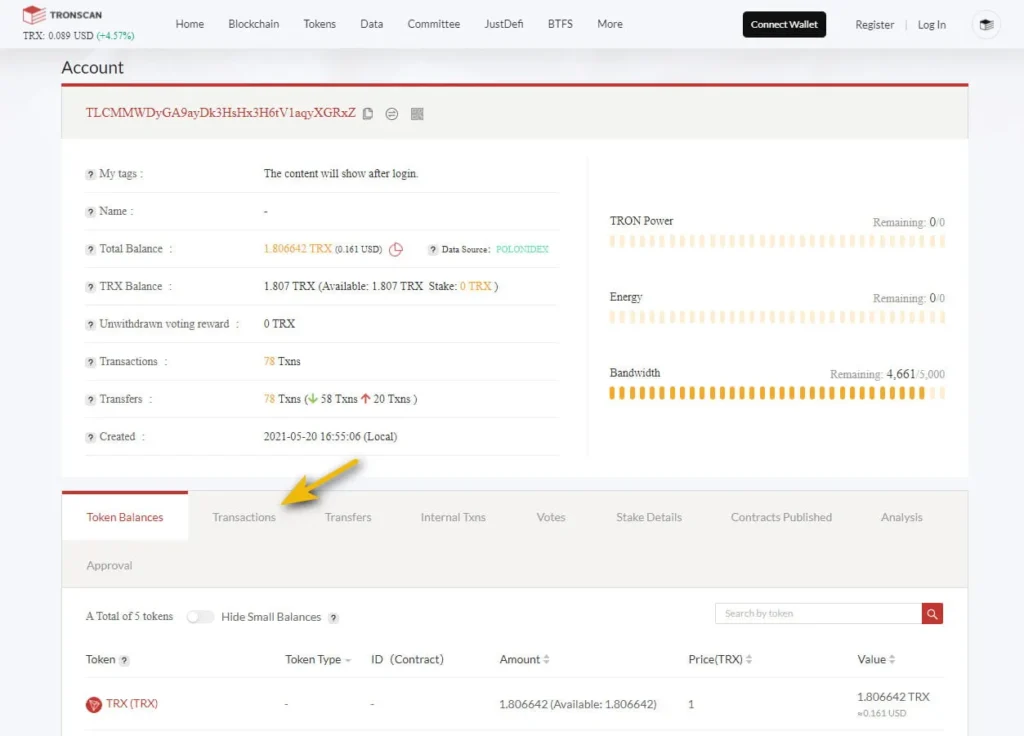Open the message icon beside address
Viewport: 1024px width, 736px height.
392,114
